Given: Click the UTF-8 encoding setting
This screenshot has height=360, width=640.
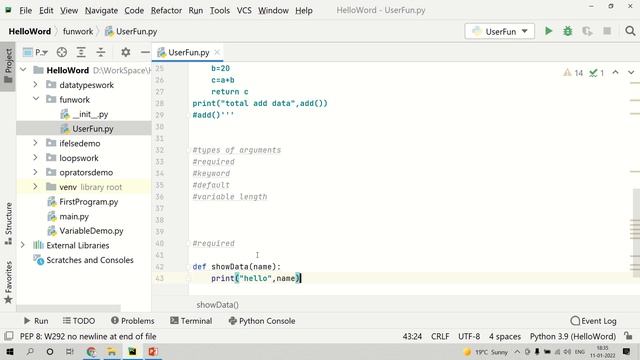Looking at the screenshot, I should (x=469, y=336).
